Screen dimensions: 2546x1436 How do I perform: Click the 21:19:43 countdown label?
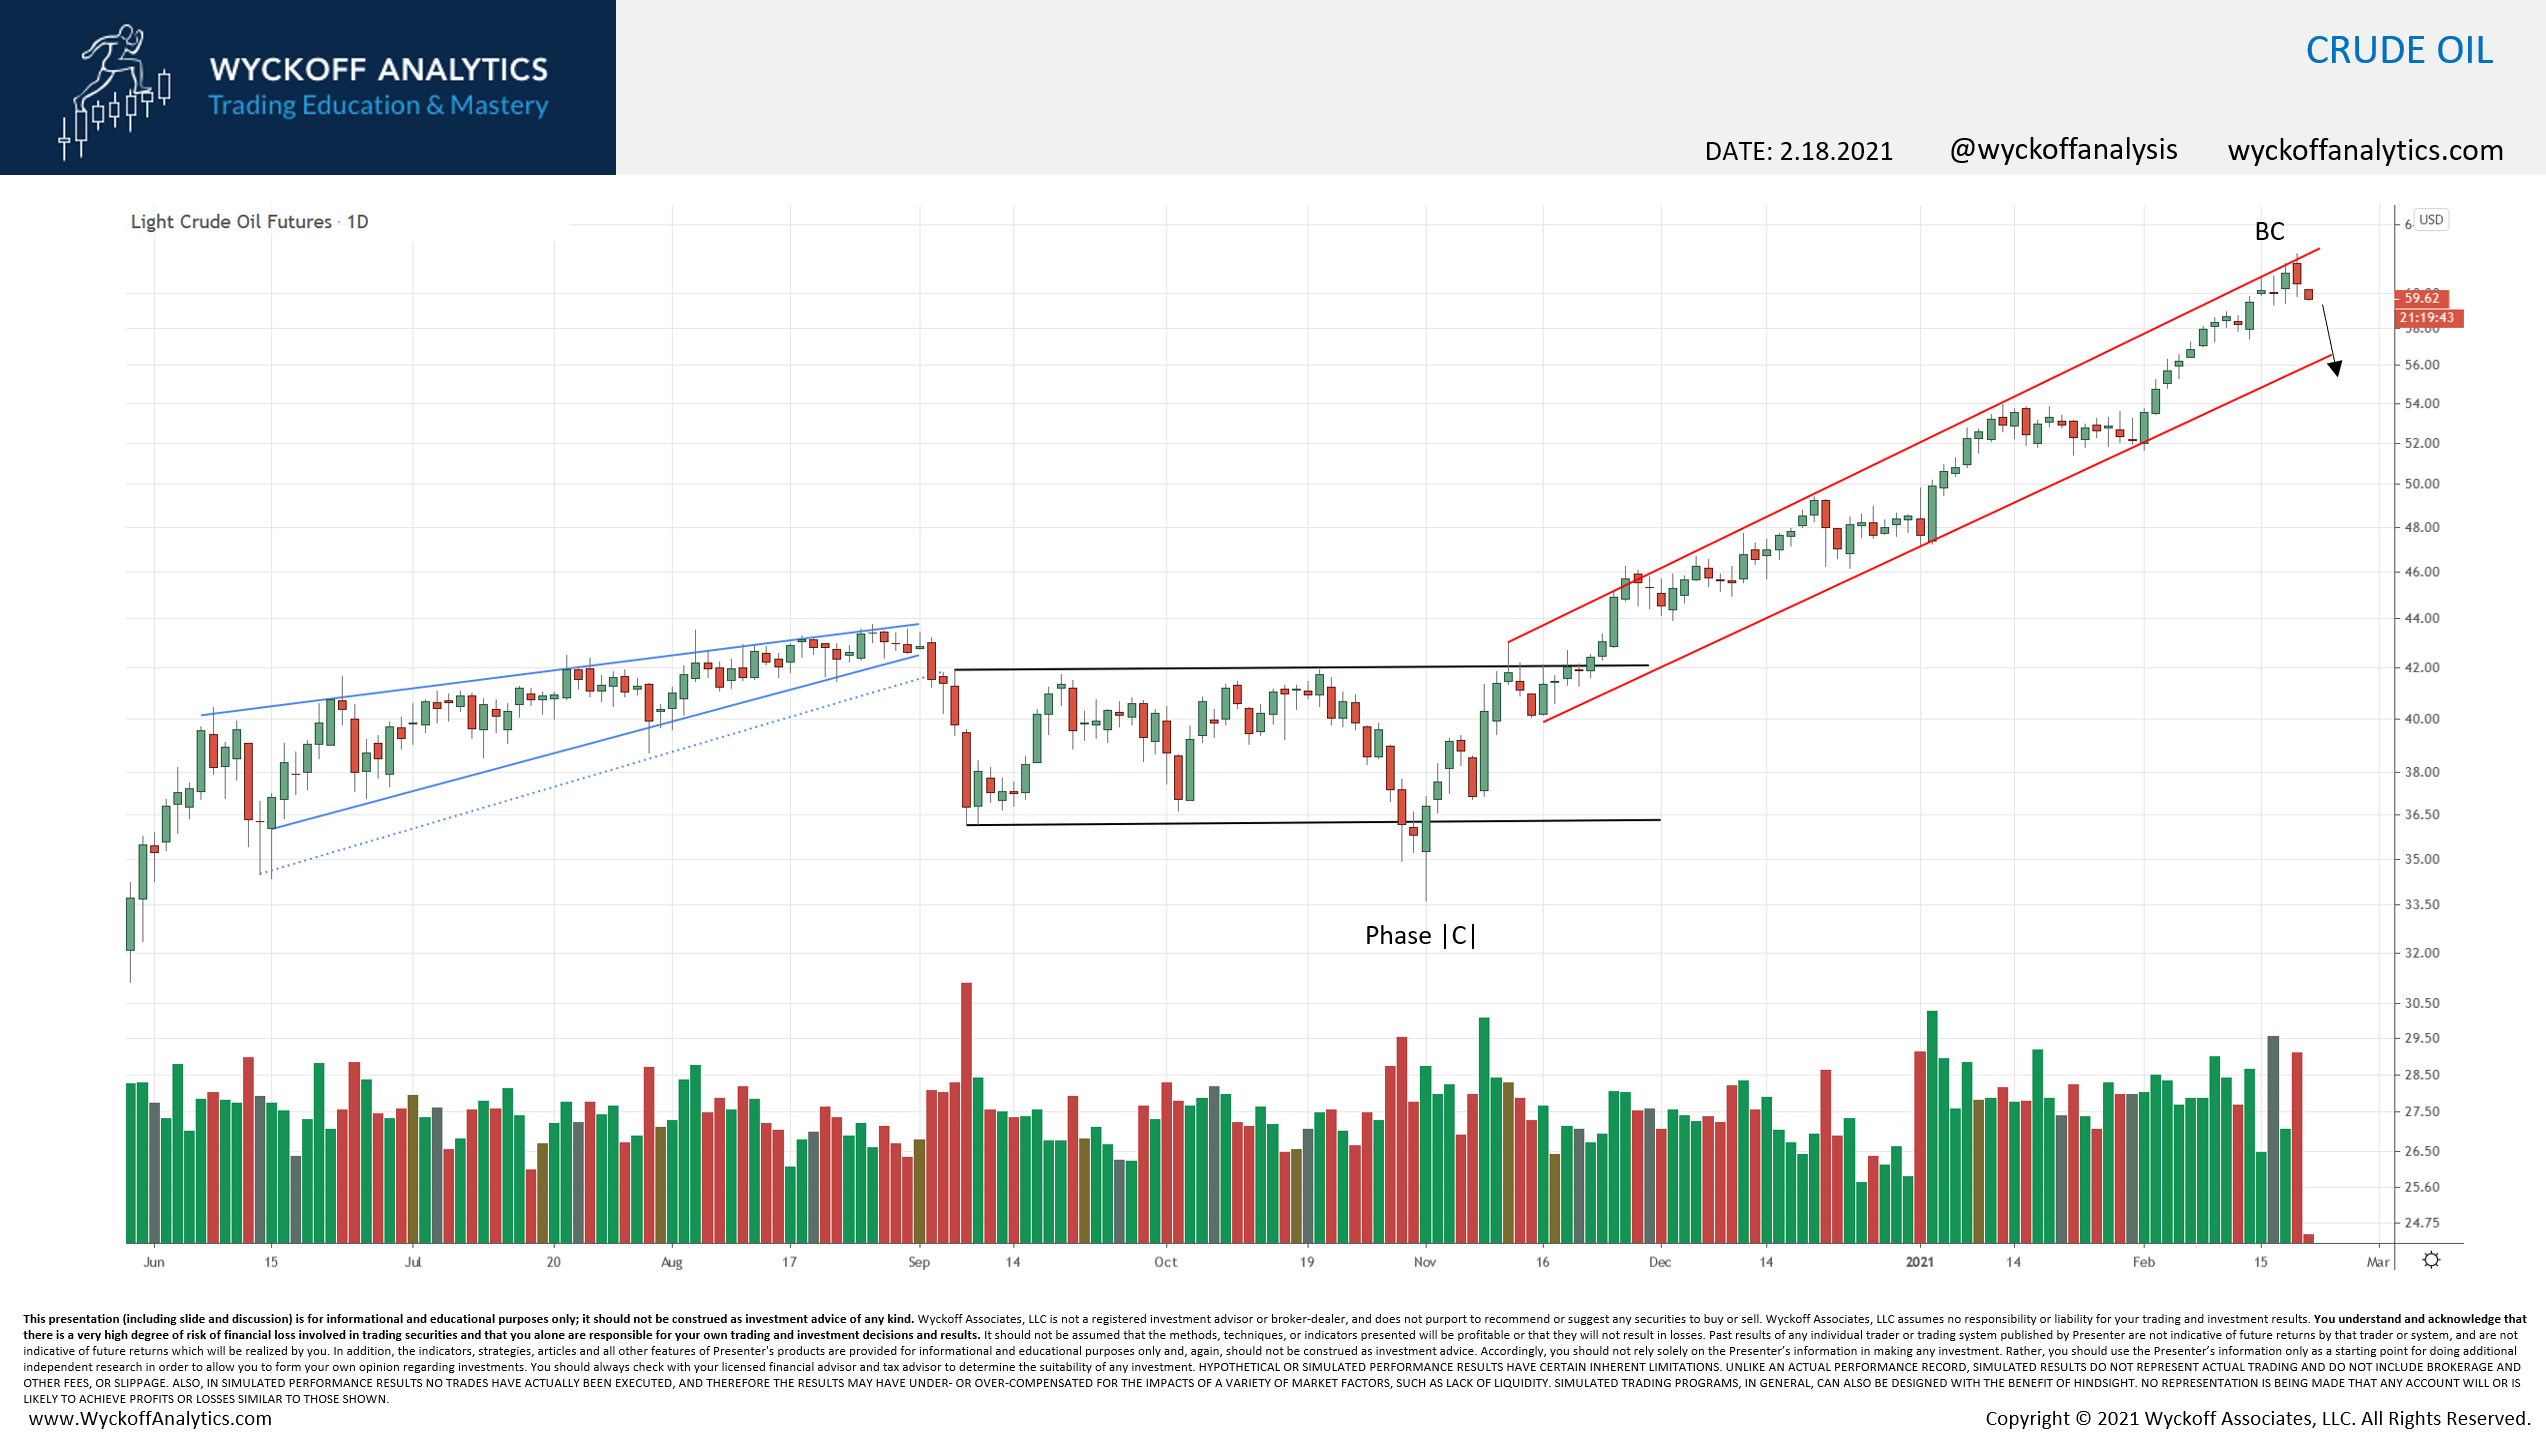(x=2426, y=318)
